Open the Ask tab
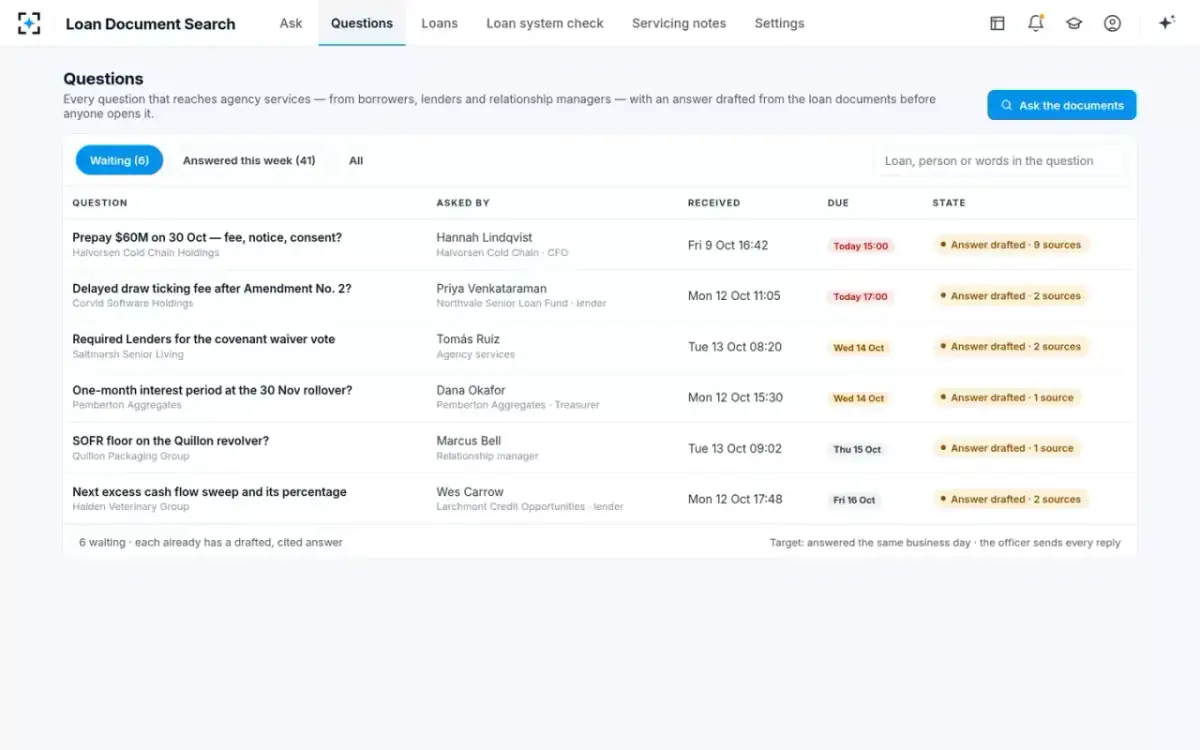The width and height of the screenshot is (1200, 750). 291,23
